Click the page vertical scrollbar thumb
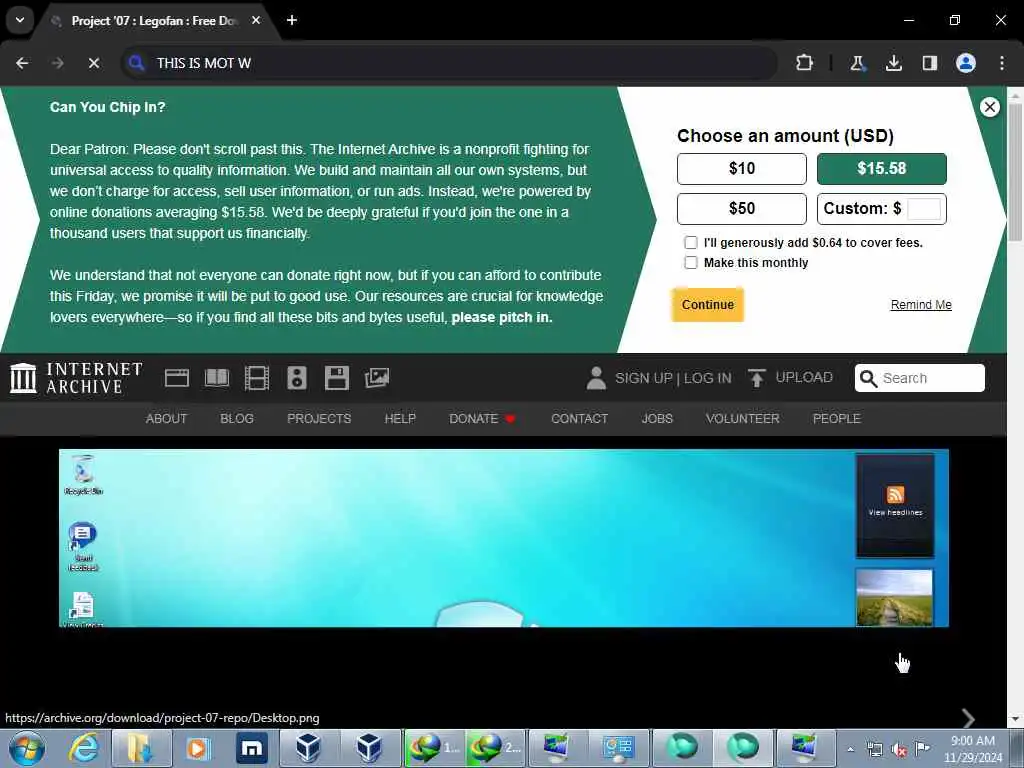 coord(1015,171)
